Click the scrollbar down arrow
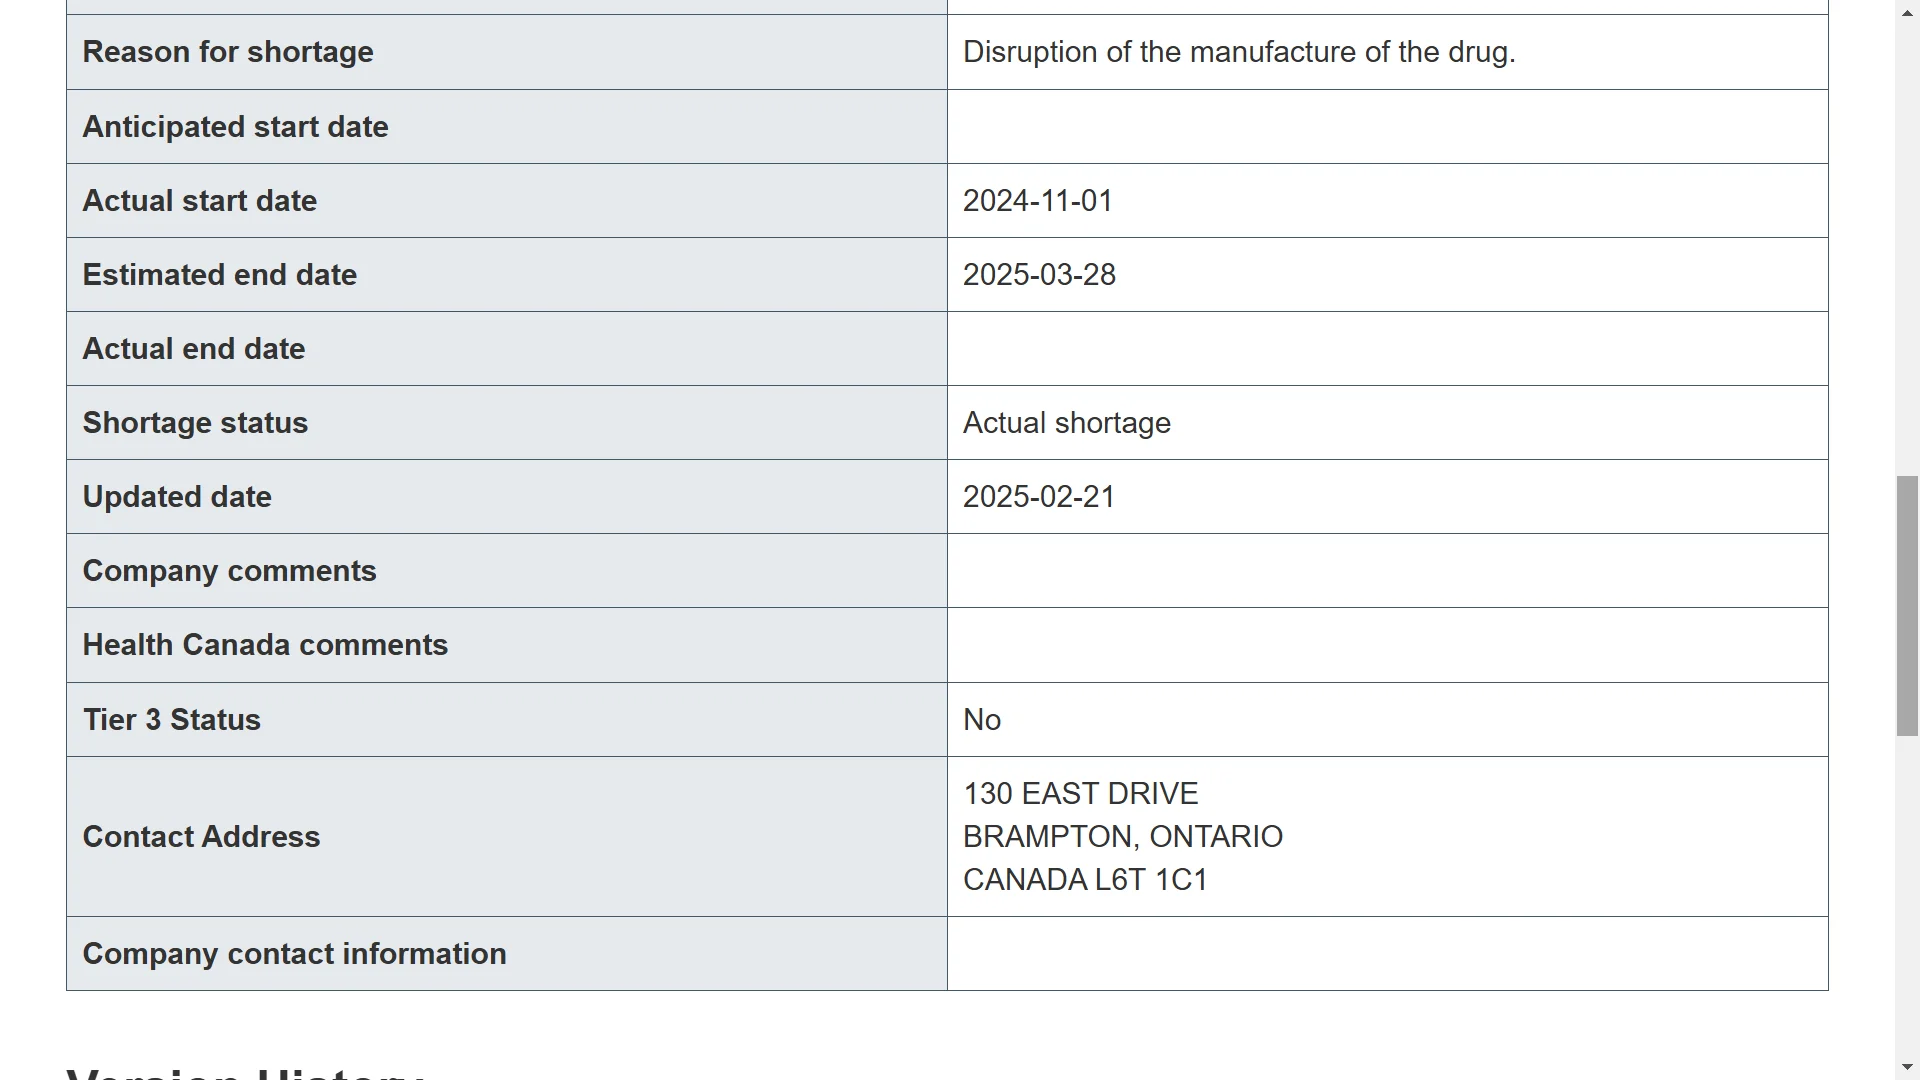Viewport: 1920px width, 1080px height. click(1907, 1068)
